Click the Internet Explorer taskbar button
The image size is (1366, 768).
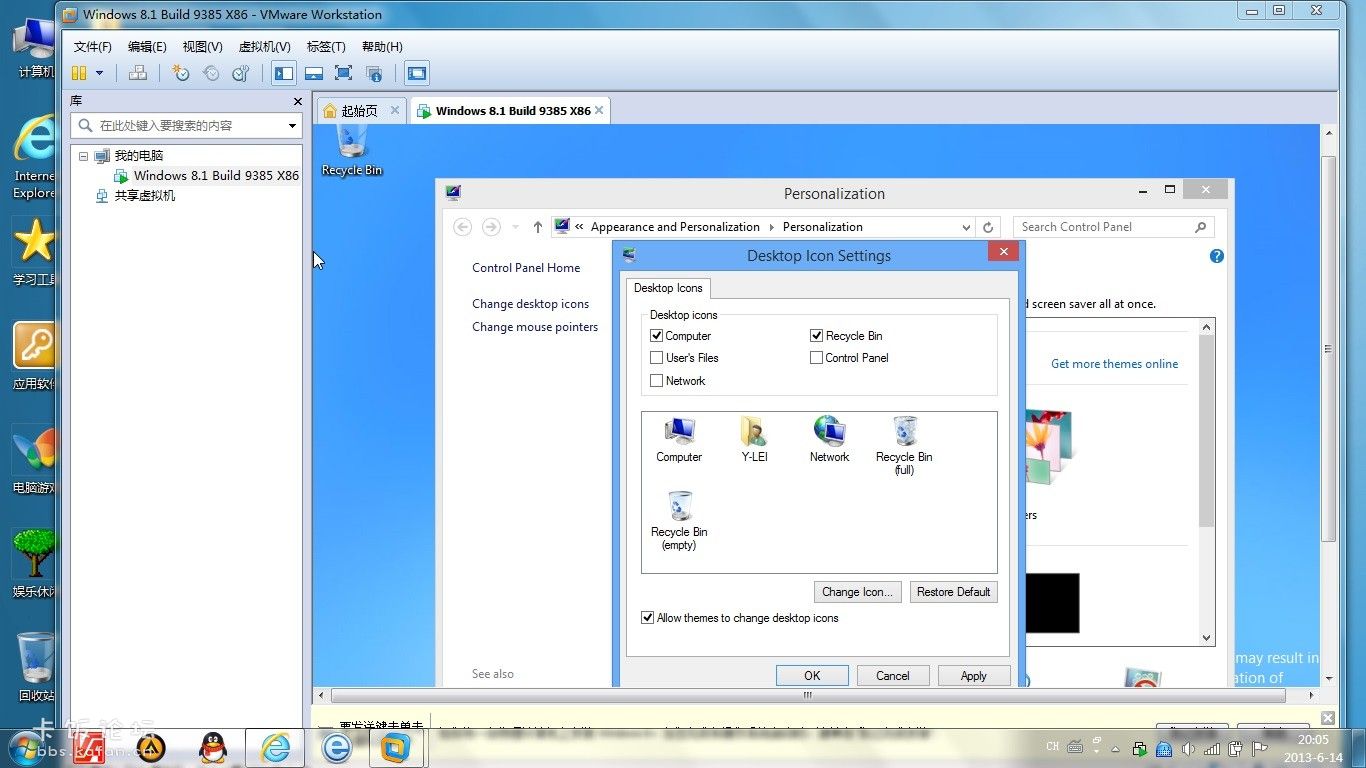click(275, 747)
